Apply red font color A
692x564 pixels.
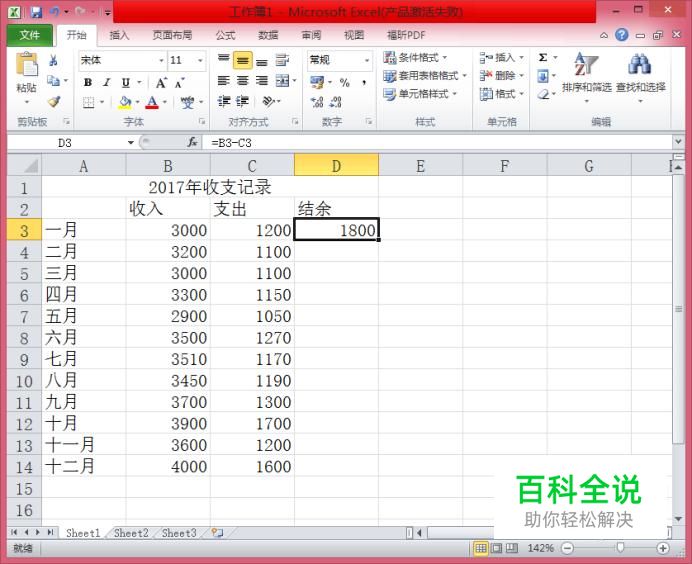152,102
